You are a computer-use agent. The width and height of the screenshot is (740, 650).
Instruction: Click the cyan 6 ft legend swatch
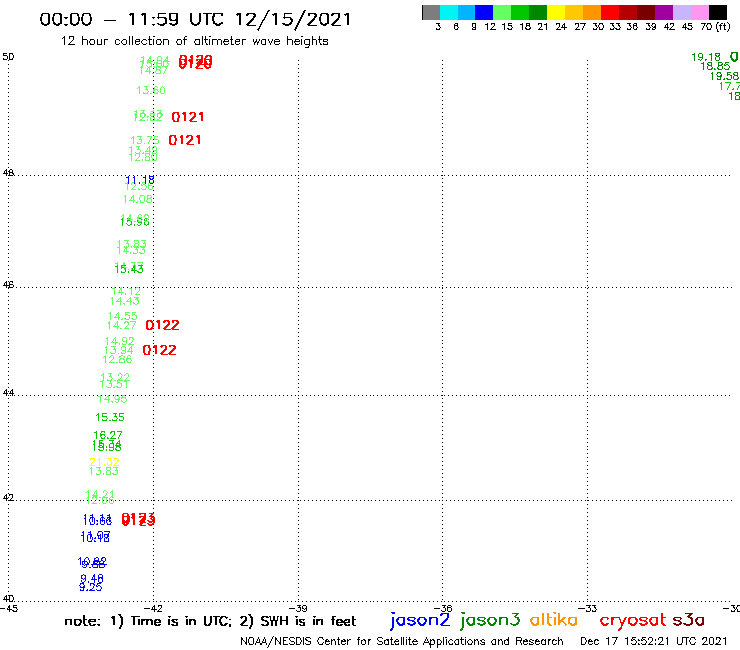coord(449,12)
